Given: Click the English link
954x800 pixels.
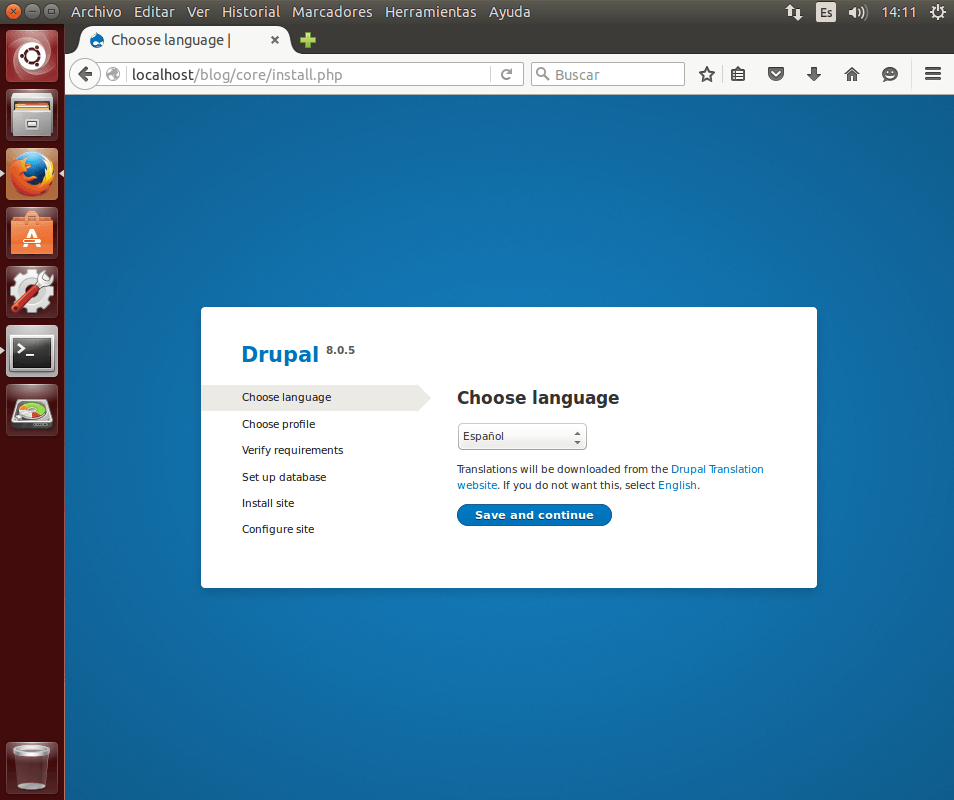Looking at the screenshot, I should (x=677, y=485).
